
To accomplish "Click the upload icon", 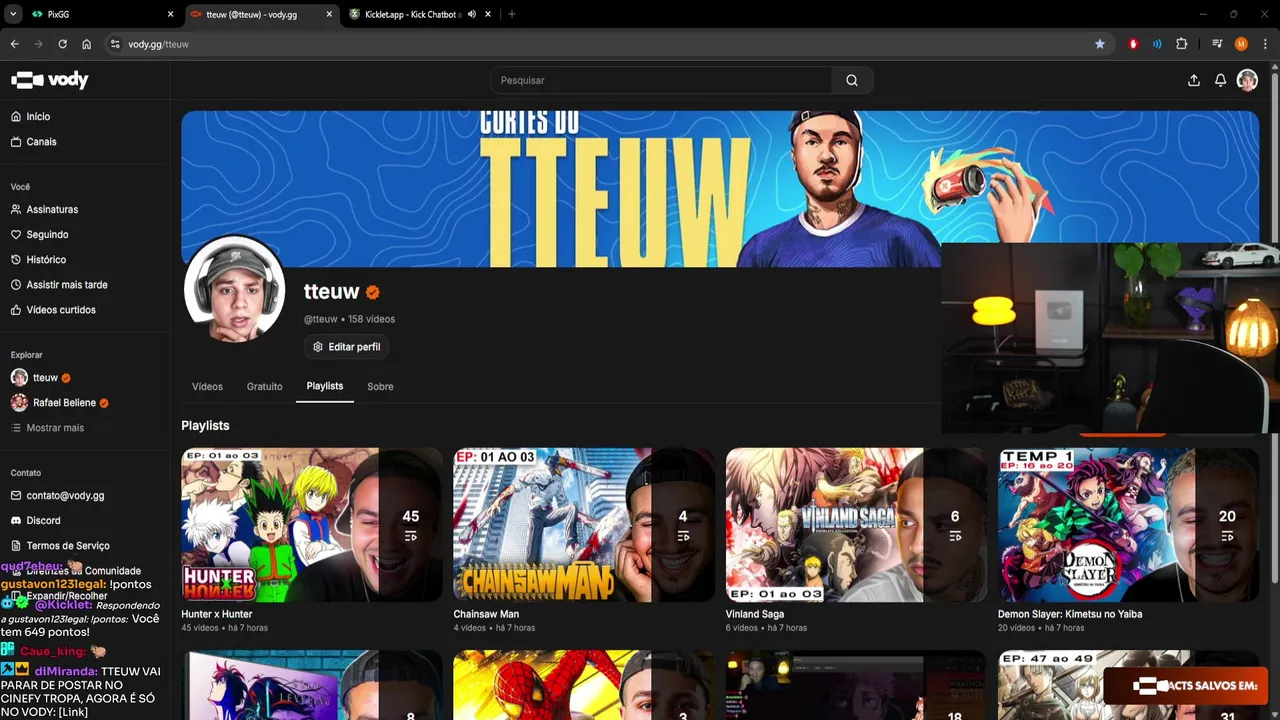I will 1193,80.
